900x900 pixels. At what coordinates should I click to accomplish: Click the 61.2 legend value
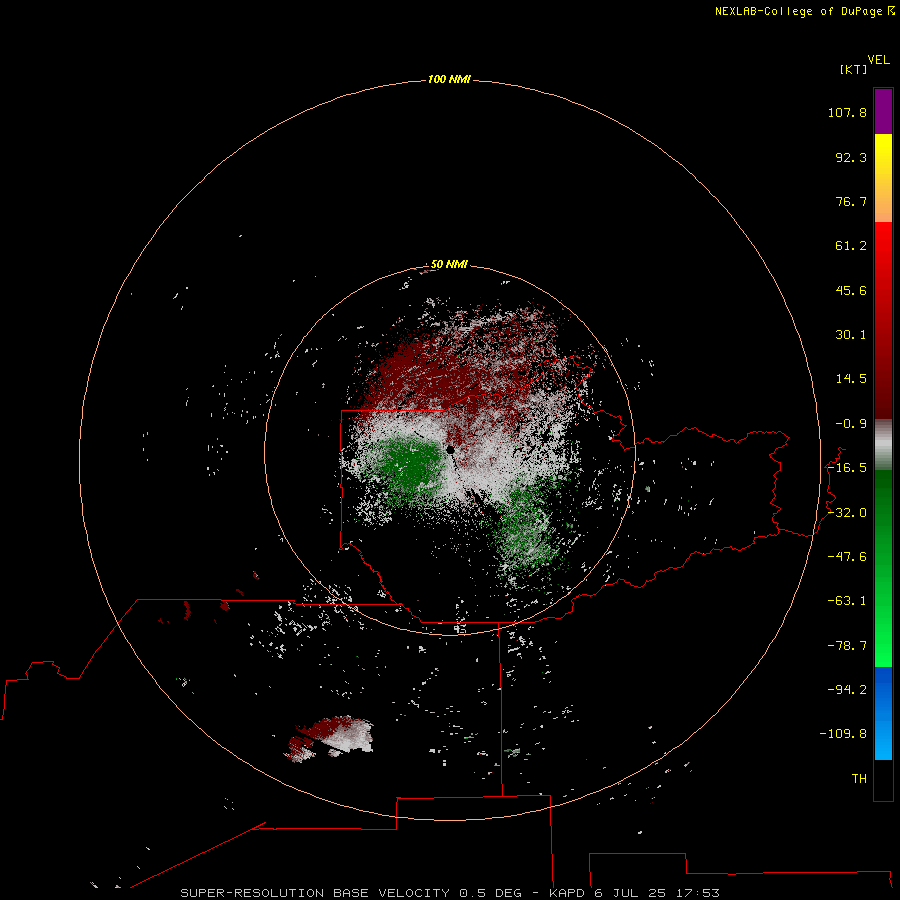(851, 246)
